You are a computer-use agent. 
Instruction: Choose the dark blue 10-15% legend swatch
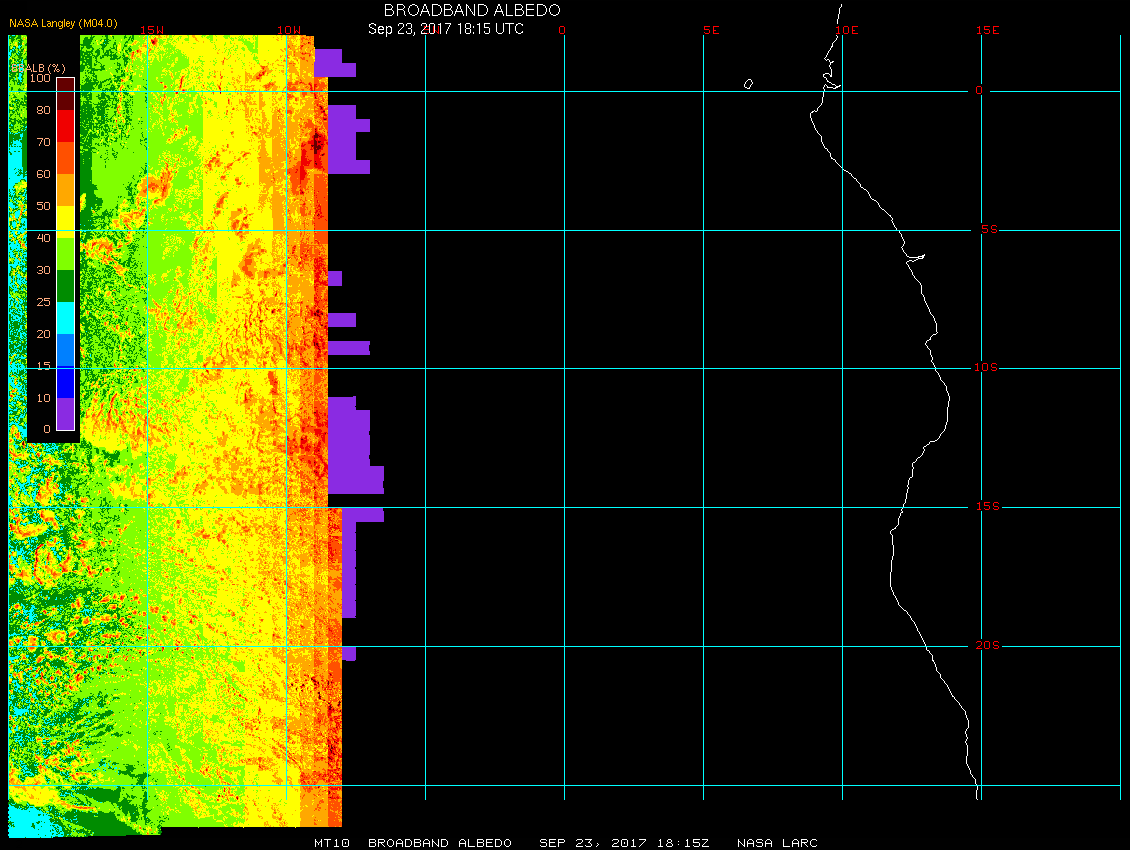(x=65, y=382)
